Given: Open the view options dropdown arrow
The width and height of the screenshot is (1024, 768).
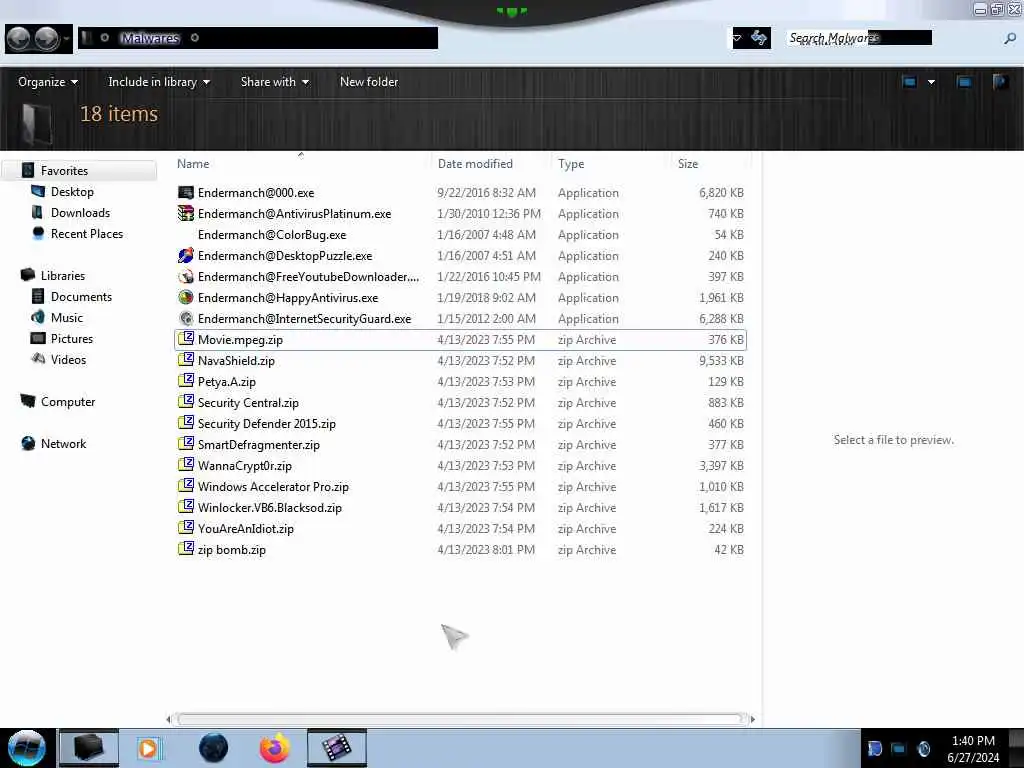Looking at the screenshot, I should click(x=931, y=82).
